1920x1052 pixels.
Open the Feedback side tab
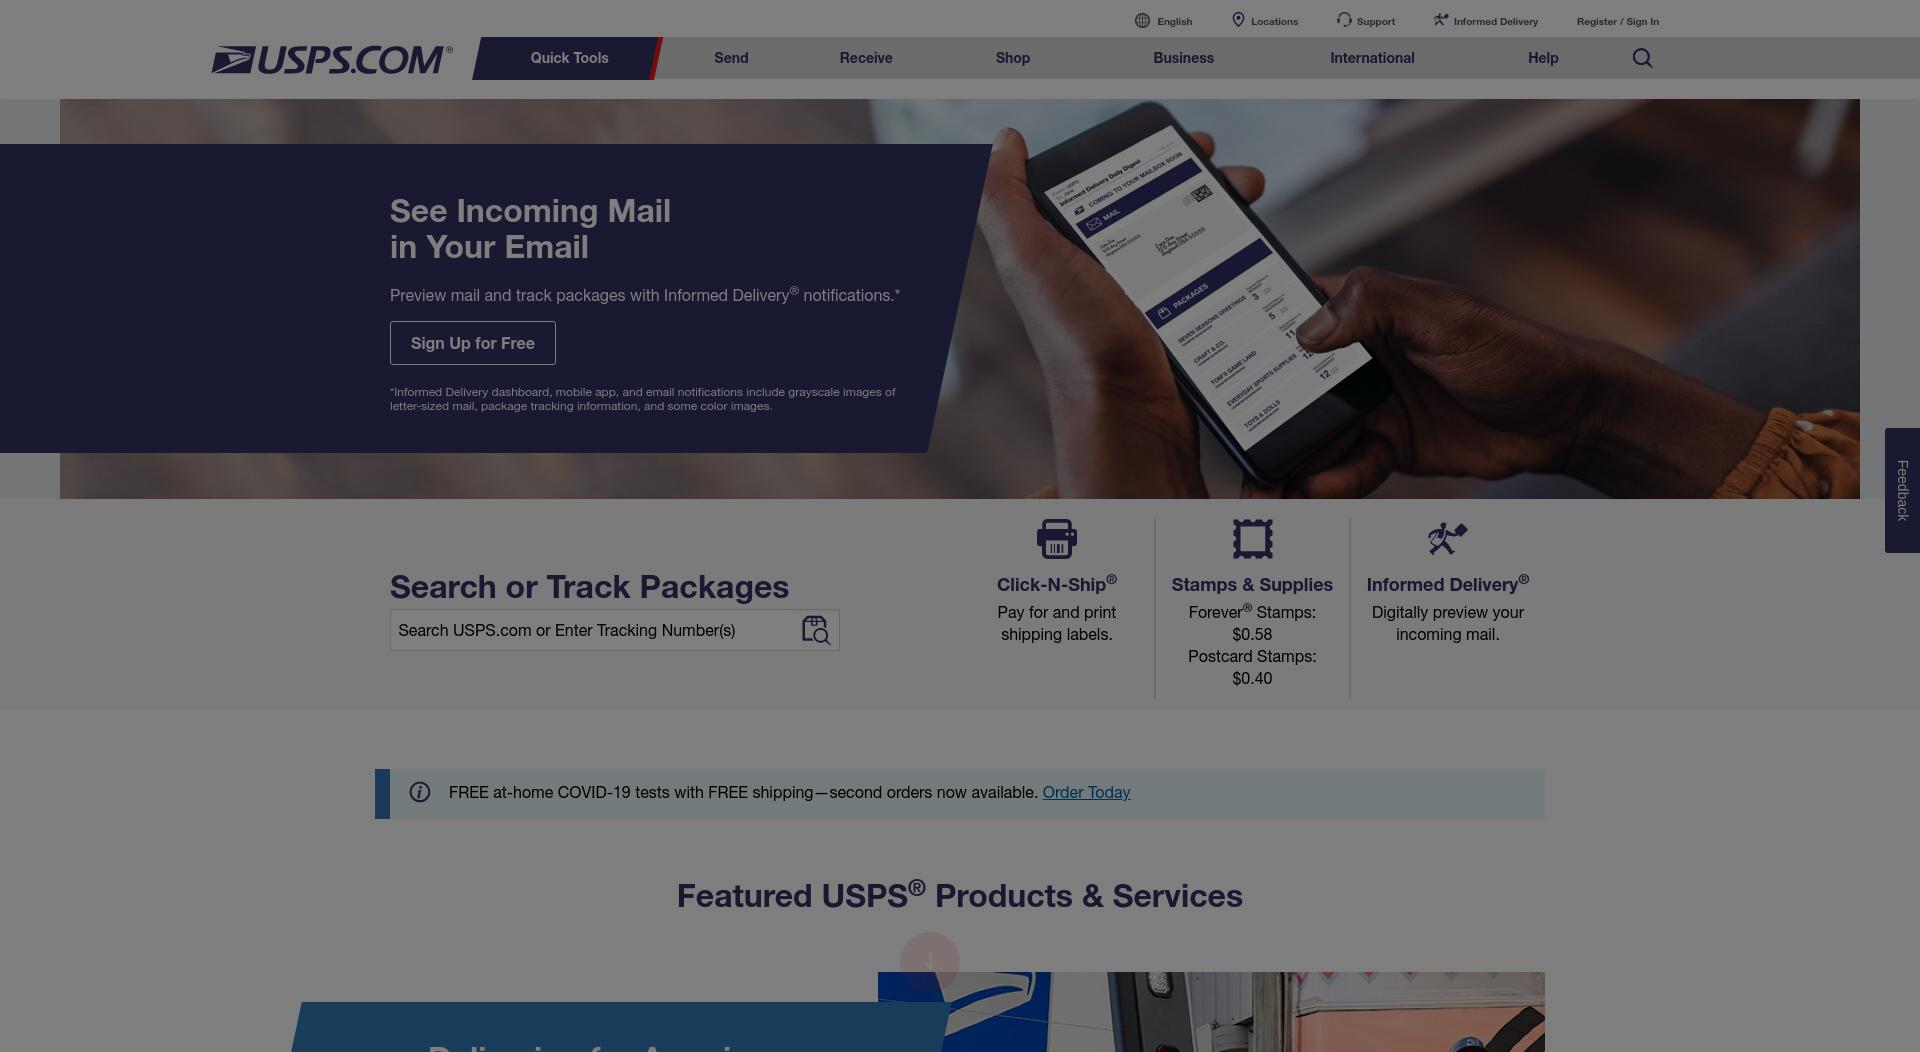1902,490
